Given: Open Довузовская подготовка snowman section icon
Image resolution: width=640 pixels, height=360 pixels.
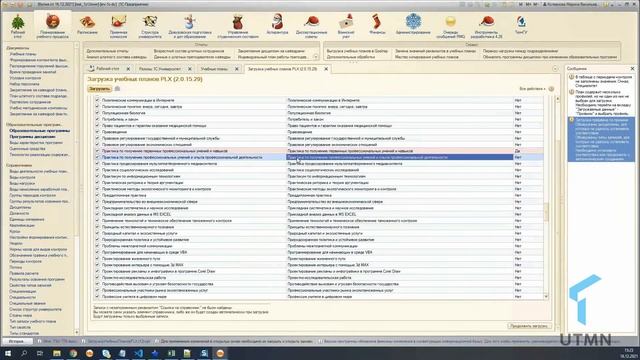Looking at the screenshot, I should click(189, 25).
